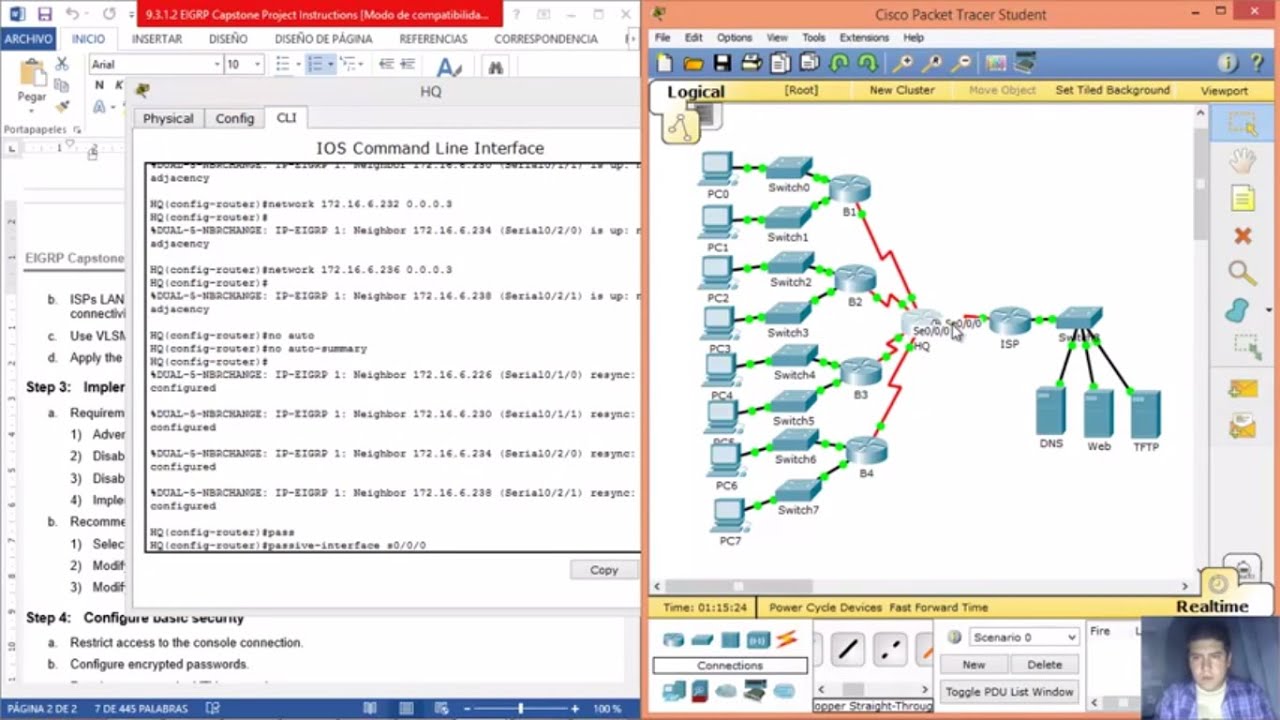The image size is (1280, 720).
Task: Open the drawing palette in Packet Tracer
Action: pos(995,63)
